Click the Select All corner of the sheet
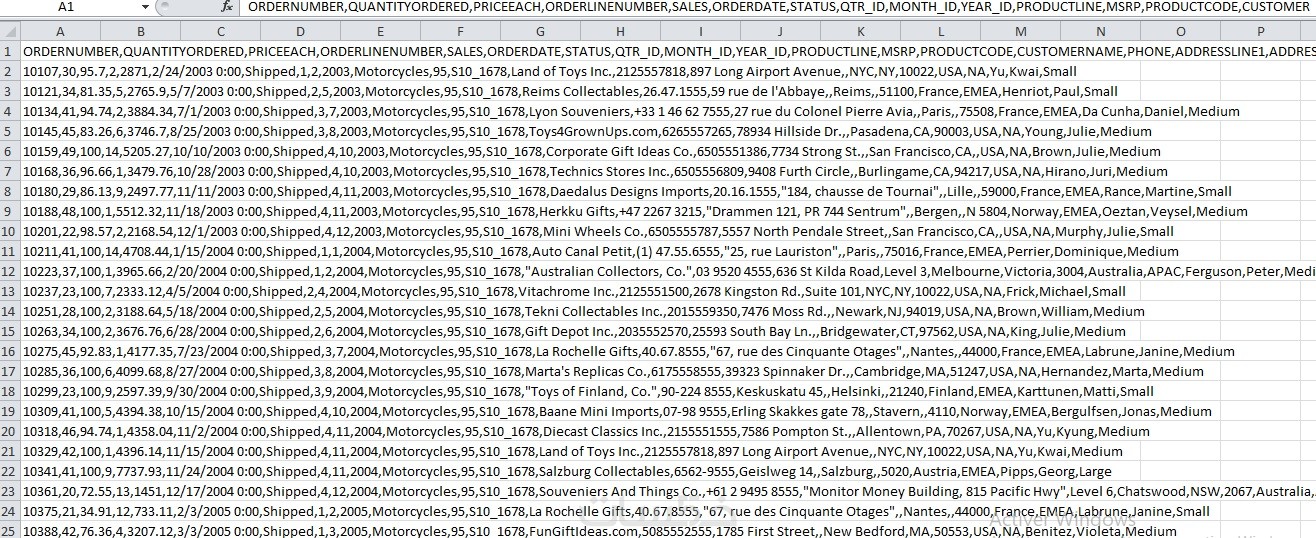 [x=10, y=31]
